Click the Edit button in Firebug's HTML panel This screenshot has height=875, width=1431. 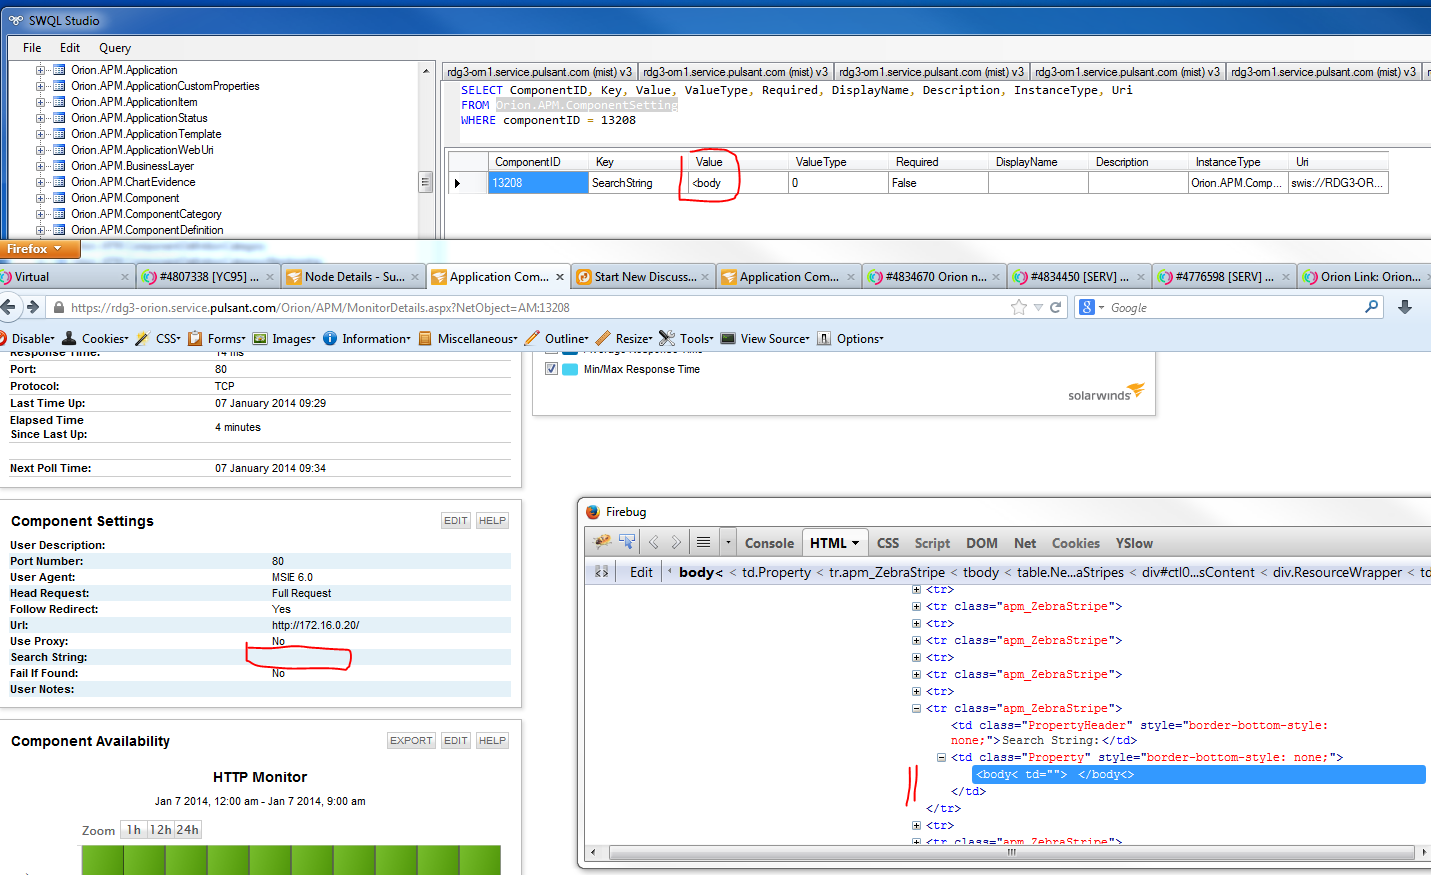(641, 572)
